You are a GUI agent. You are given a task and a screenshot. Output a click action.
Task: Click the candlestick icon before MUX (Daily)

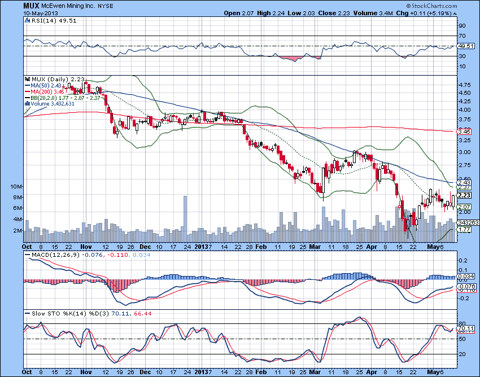coord(27,79)
